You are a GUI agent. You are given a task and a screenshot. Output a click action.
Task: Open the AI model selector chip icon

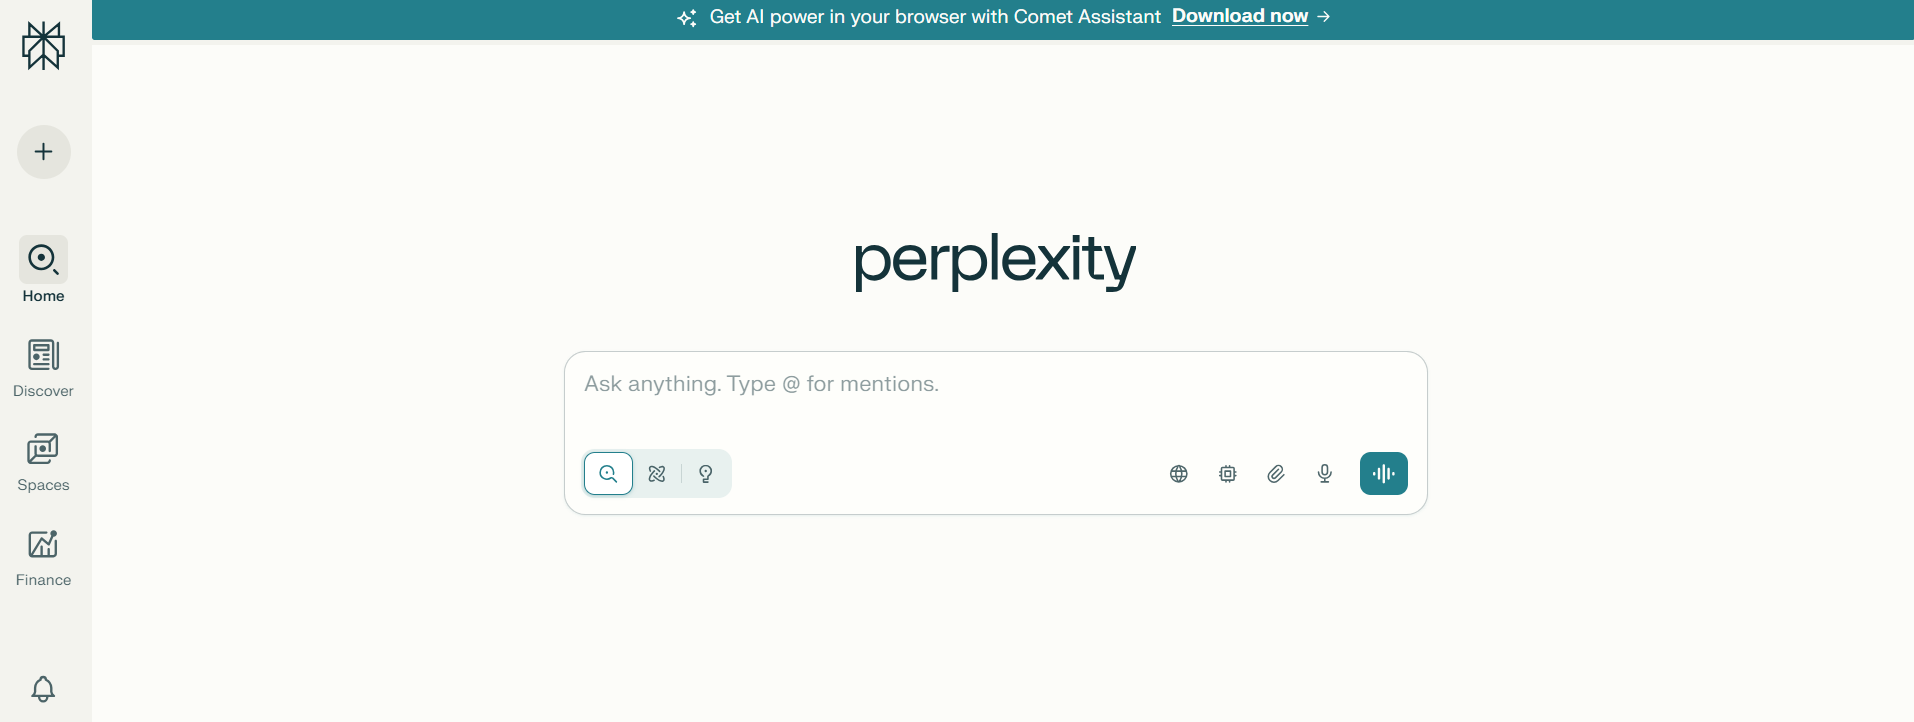tap(1227, 473)
